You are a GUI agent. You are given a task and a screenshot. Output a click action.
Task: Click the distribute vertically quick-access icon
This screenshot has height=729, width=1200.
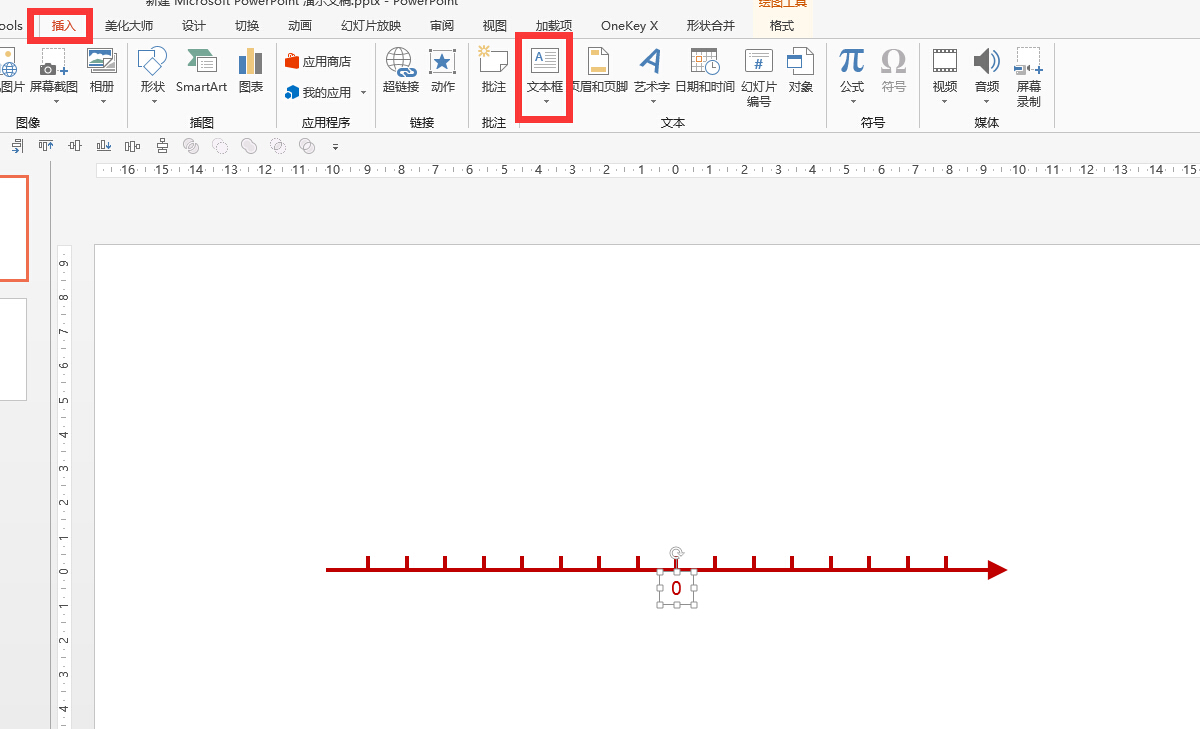[162, 146]
